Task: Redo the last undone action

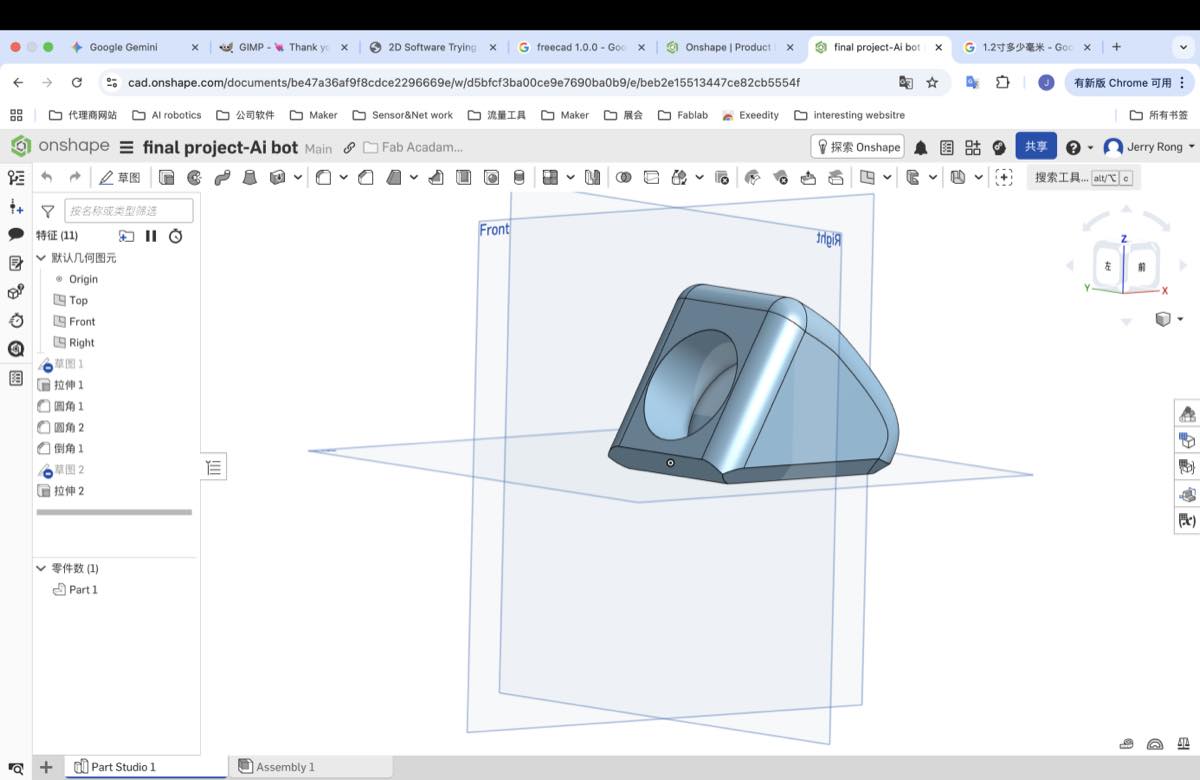Action: (74, 178)
